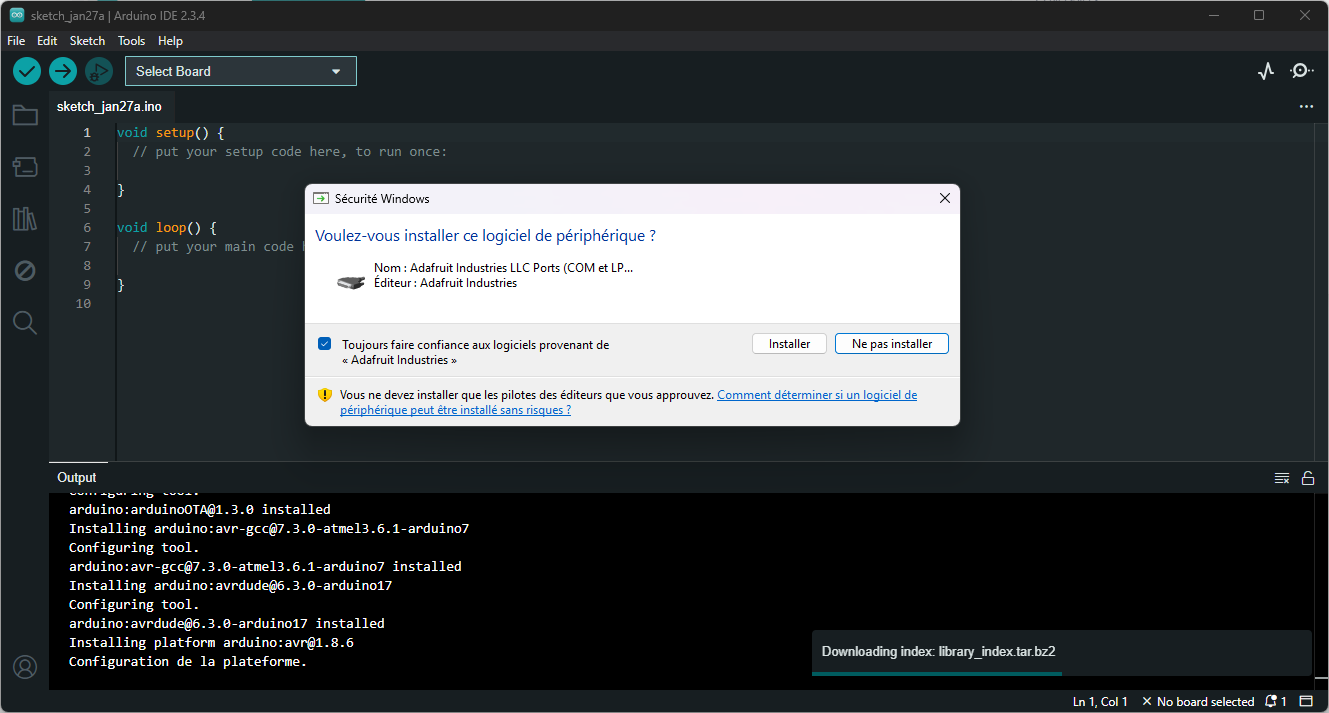
Task: Open the editor tab three-dots menu
Action: [x=1306, y=106]
